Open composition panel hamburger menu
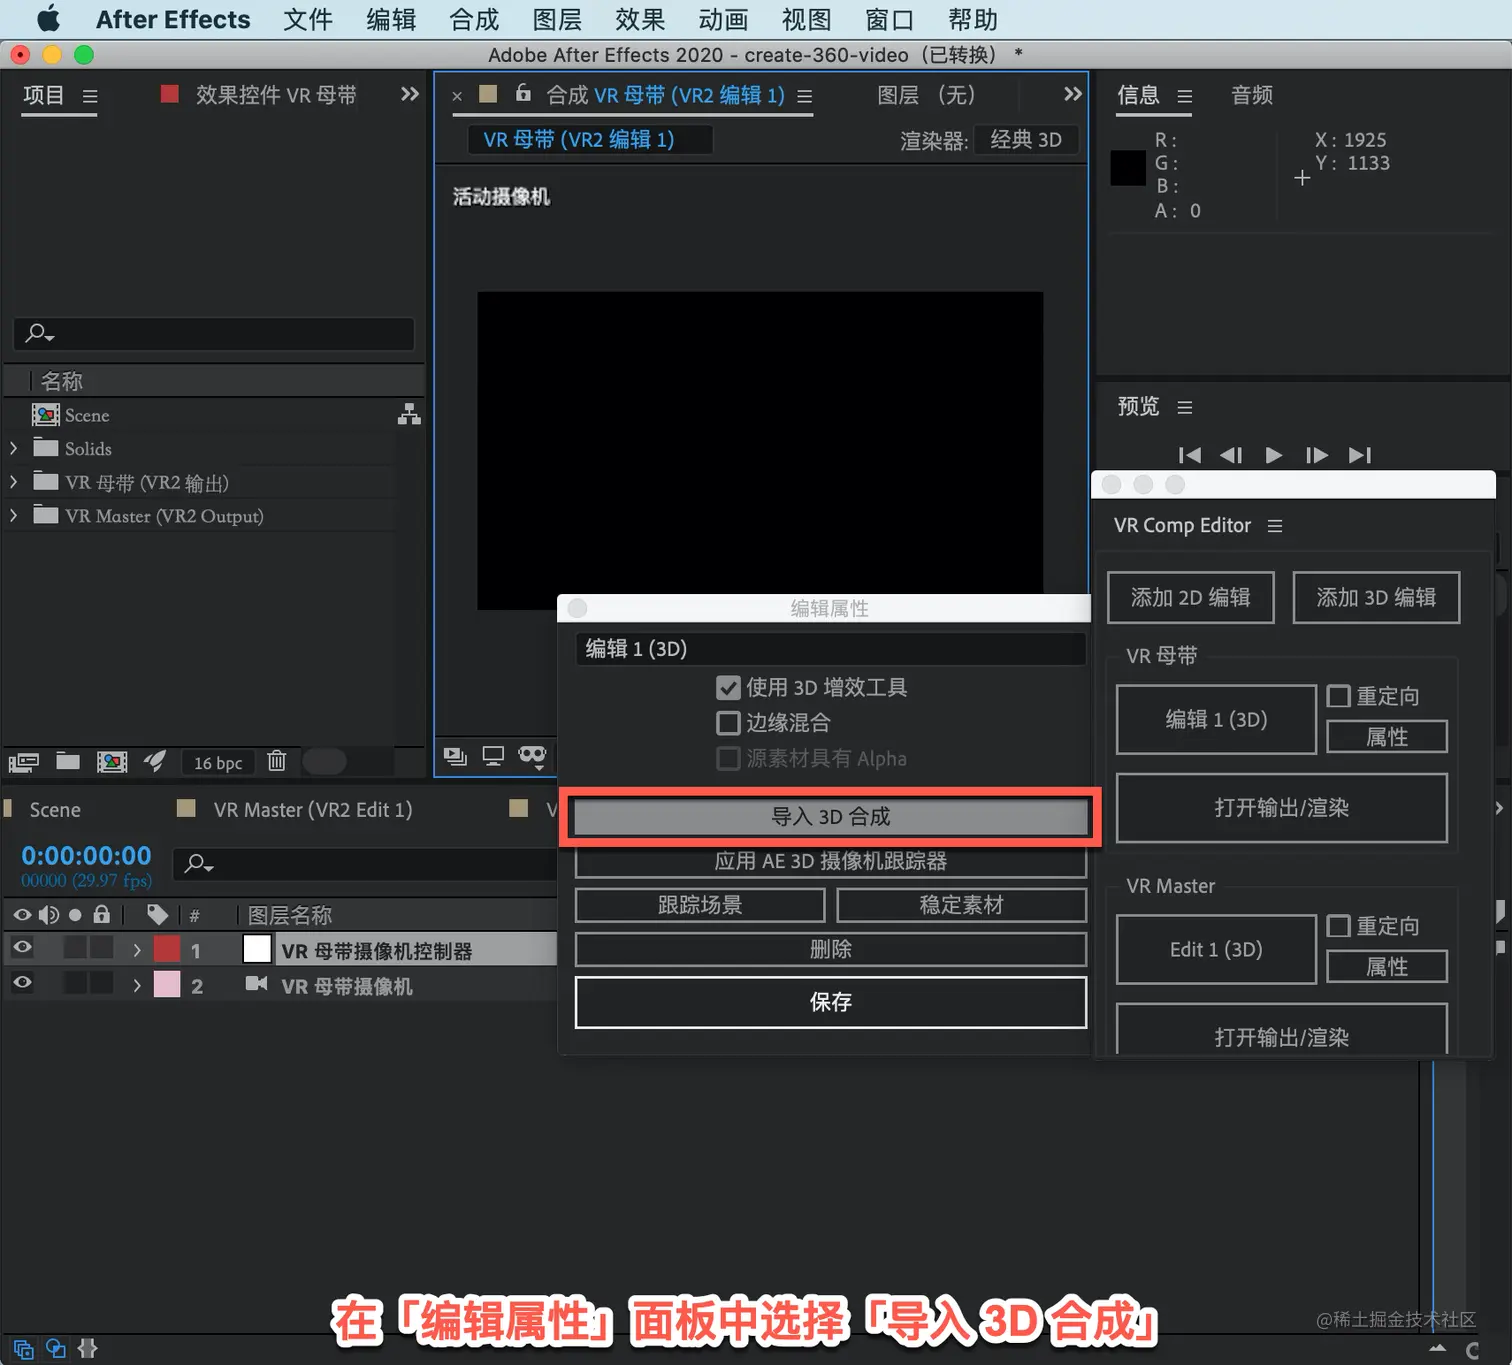1512x1365 pixels. coord(805,96)
